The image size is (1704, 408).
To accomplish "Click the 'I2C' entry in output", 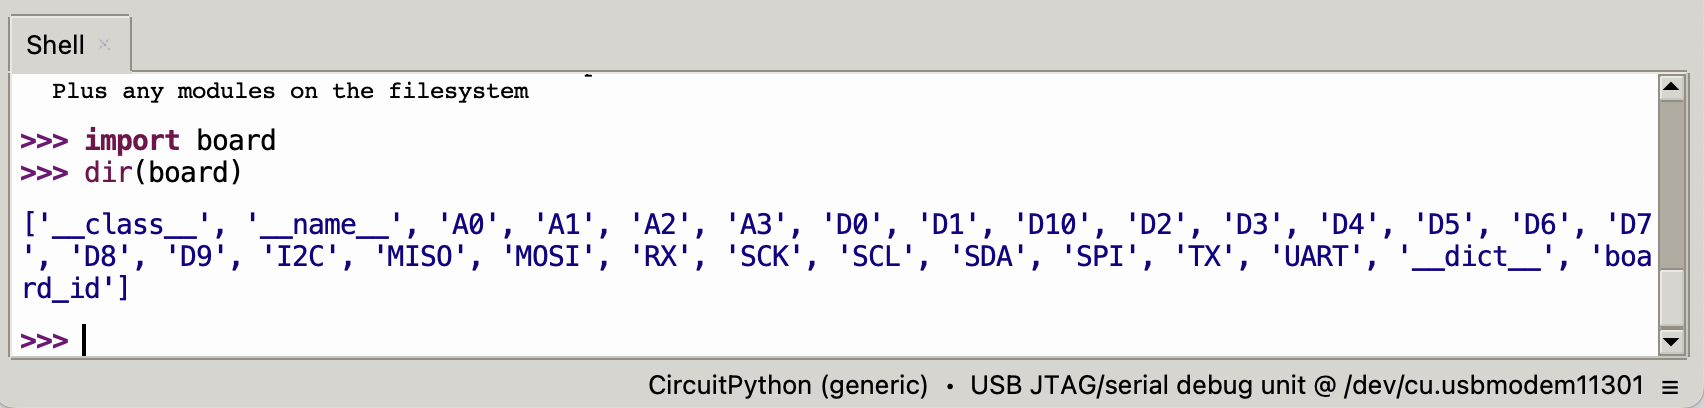I will pyautogui.click(x=301, y=257).
